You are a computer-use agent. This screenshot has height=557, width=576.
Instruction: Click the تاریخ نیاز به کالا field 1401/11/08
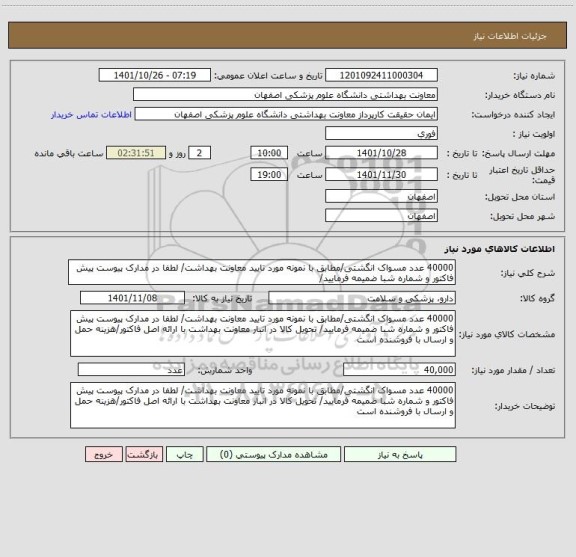coord(132,298)
